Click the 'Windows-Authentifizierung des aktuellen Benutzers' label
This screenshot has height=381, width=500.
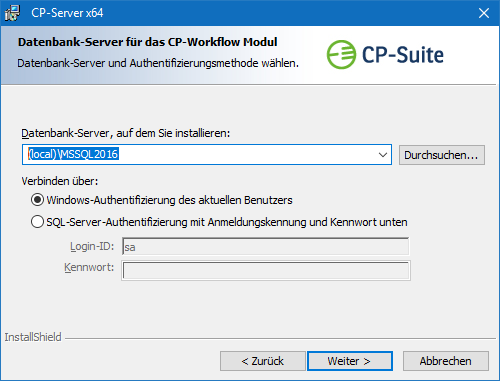click(x=169, y=200)
